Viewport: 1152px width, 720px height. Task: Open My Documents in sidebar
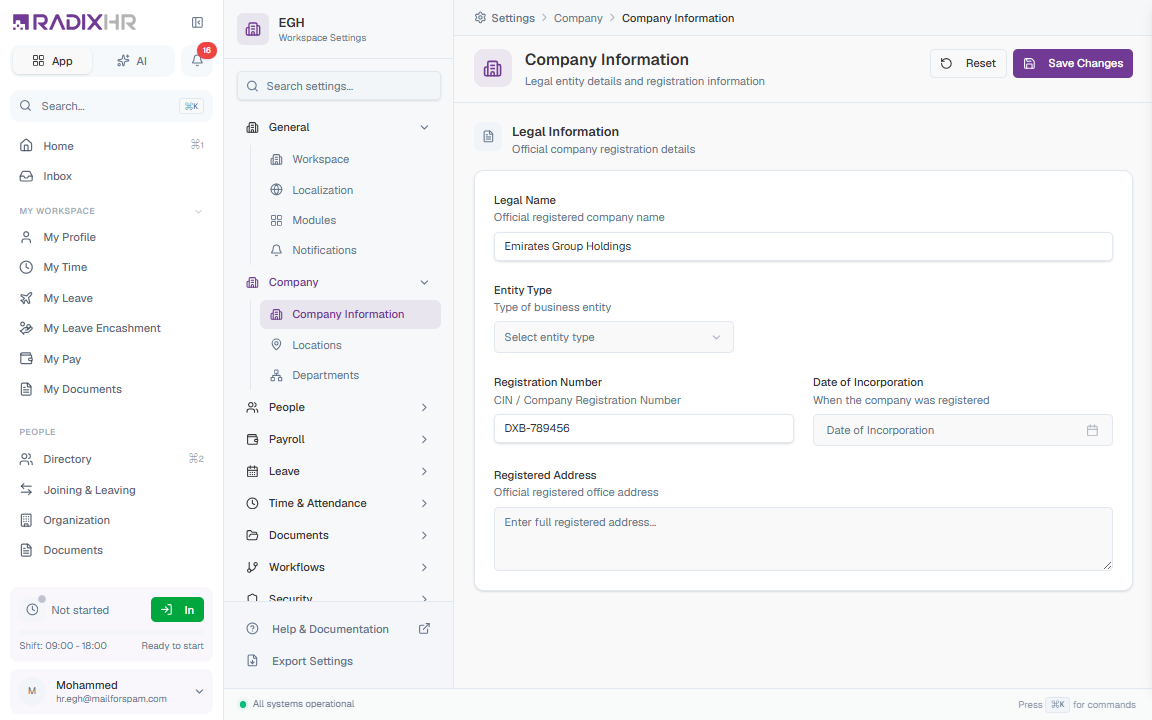click(x=112, y=389)
